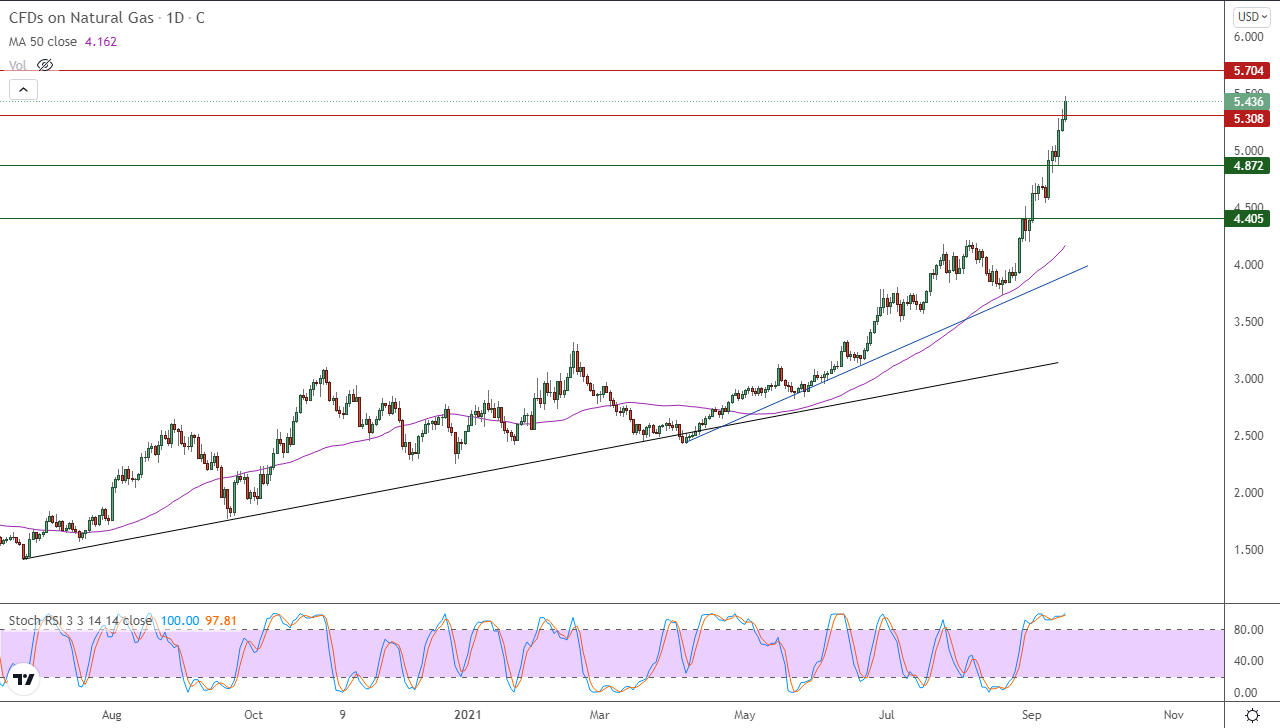Click the 3.500 value on the price axis
The image size is (1280, 728).
1249,322
